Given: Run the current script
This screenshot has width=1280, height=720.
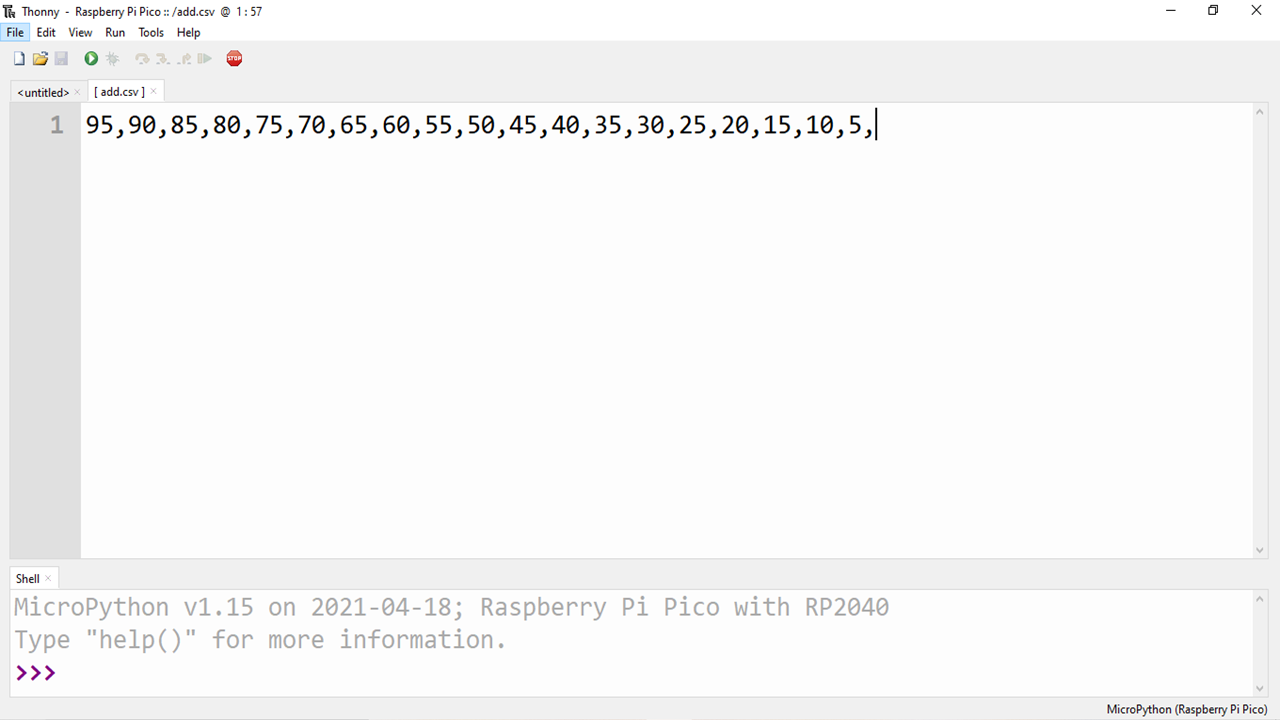Looking at the screenshot, I should pos(90,58).
